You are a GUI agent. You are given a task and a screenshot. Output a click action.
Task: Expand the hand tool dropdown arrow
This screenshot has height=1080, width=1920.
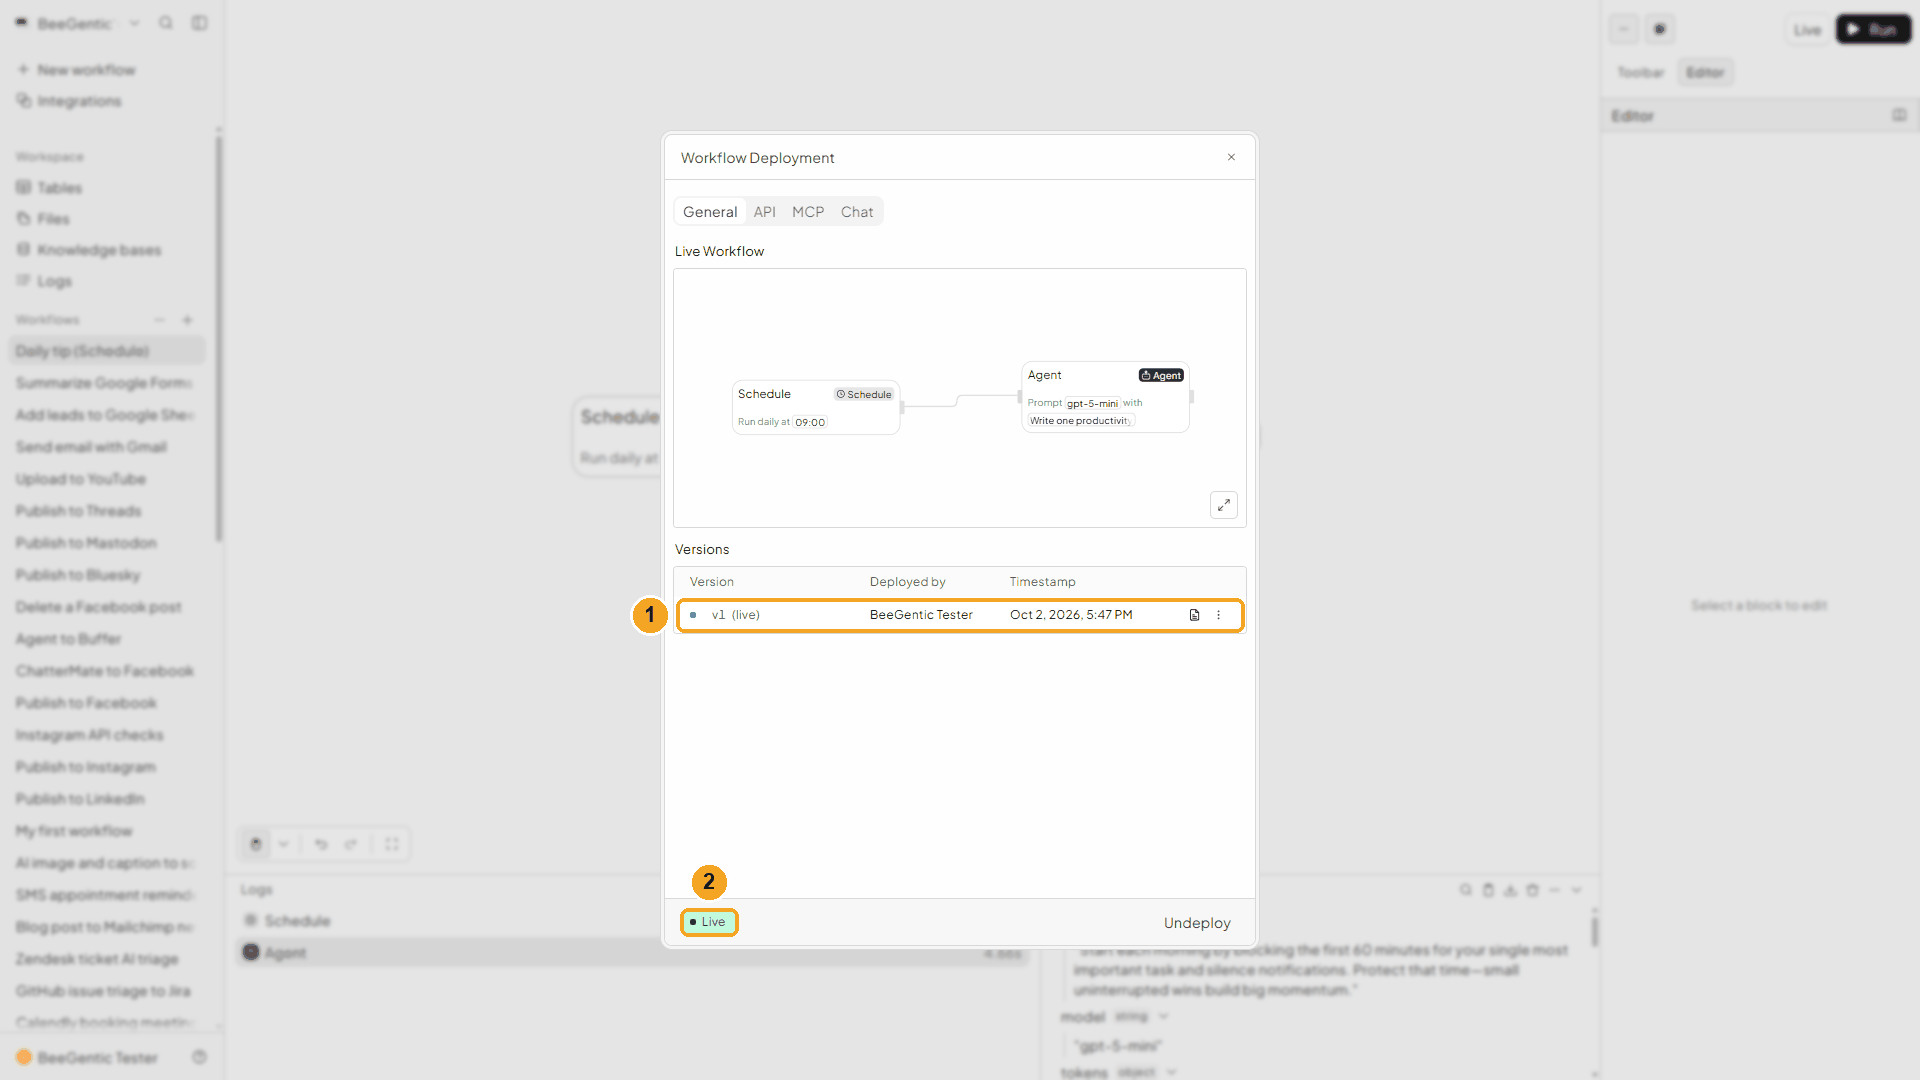[284, 844]
